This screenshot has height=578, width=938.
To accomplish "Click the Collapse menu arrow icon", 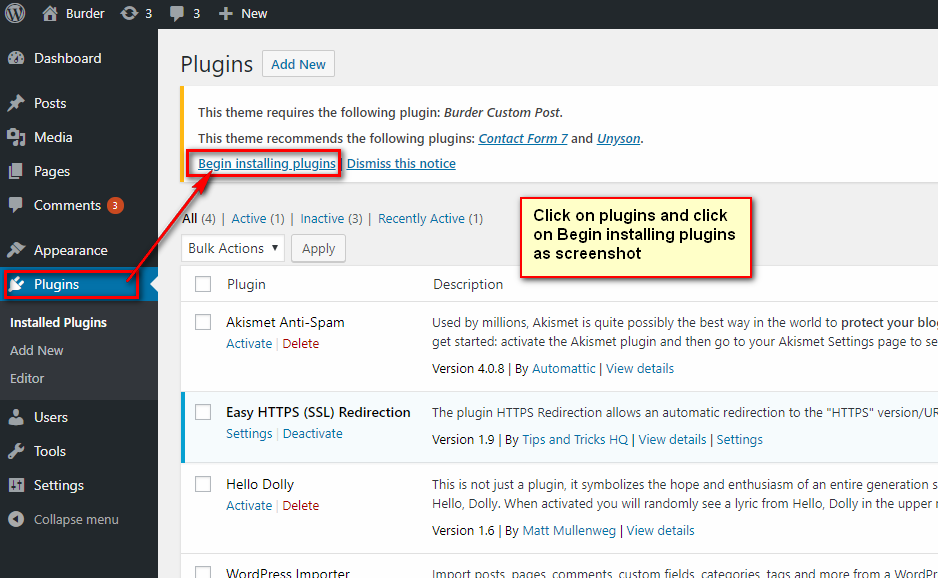I will tap(16, 519).
